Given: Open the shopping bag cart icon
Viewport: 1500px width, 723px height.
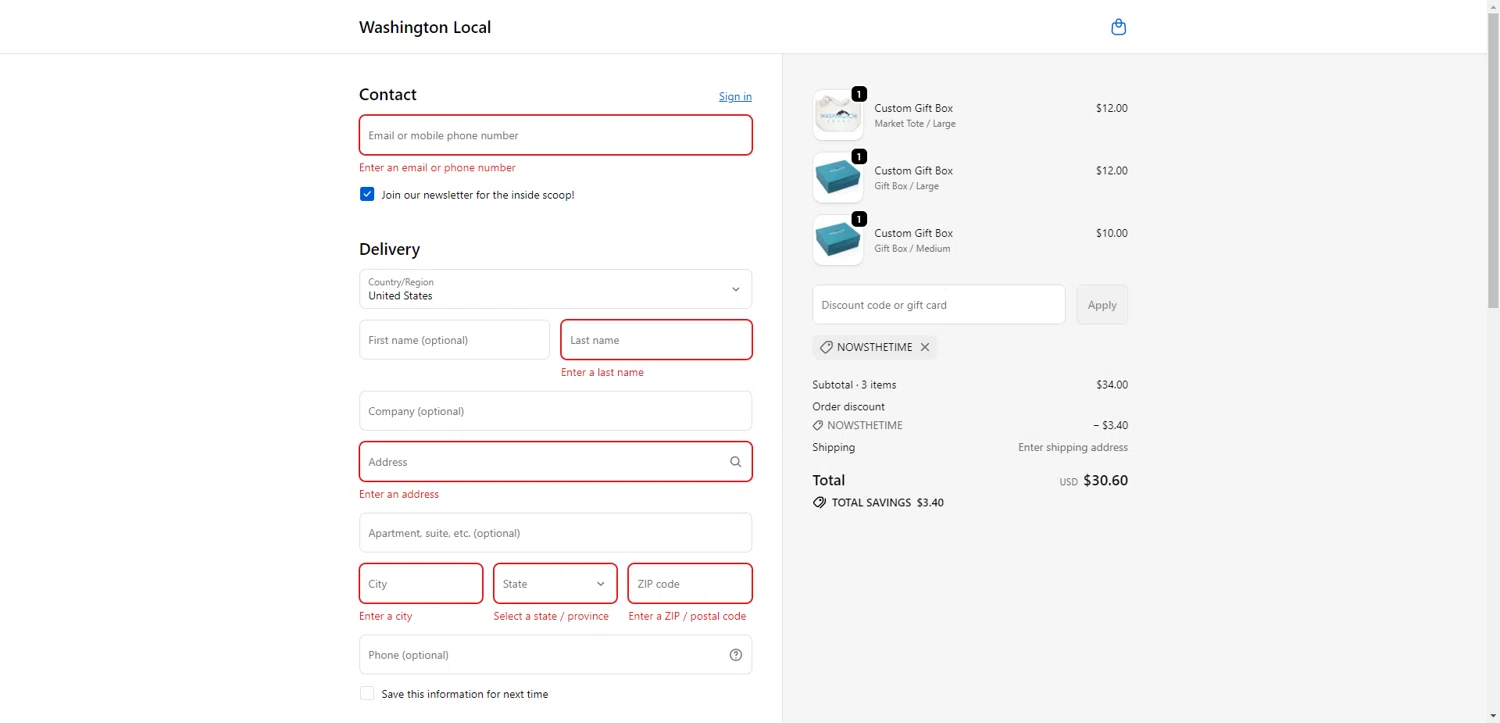Looking at the screenshot, I should pos(1119,27).
